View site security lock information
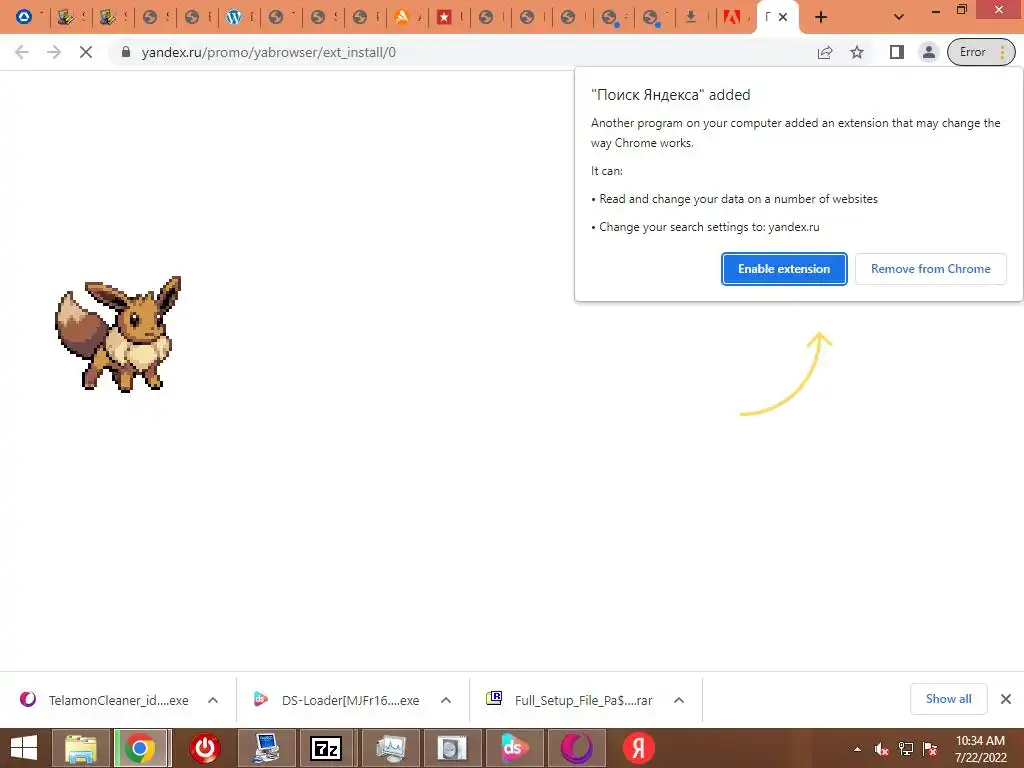The height and width of the screenshot is (768, 1024). tap(126, 52)
